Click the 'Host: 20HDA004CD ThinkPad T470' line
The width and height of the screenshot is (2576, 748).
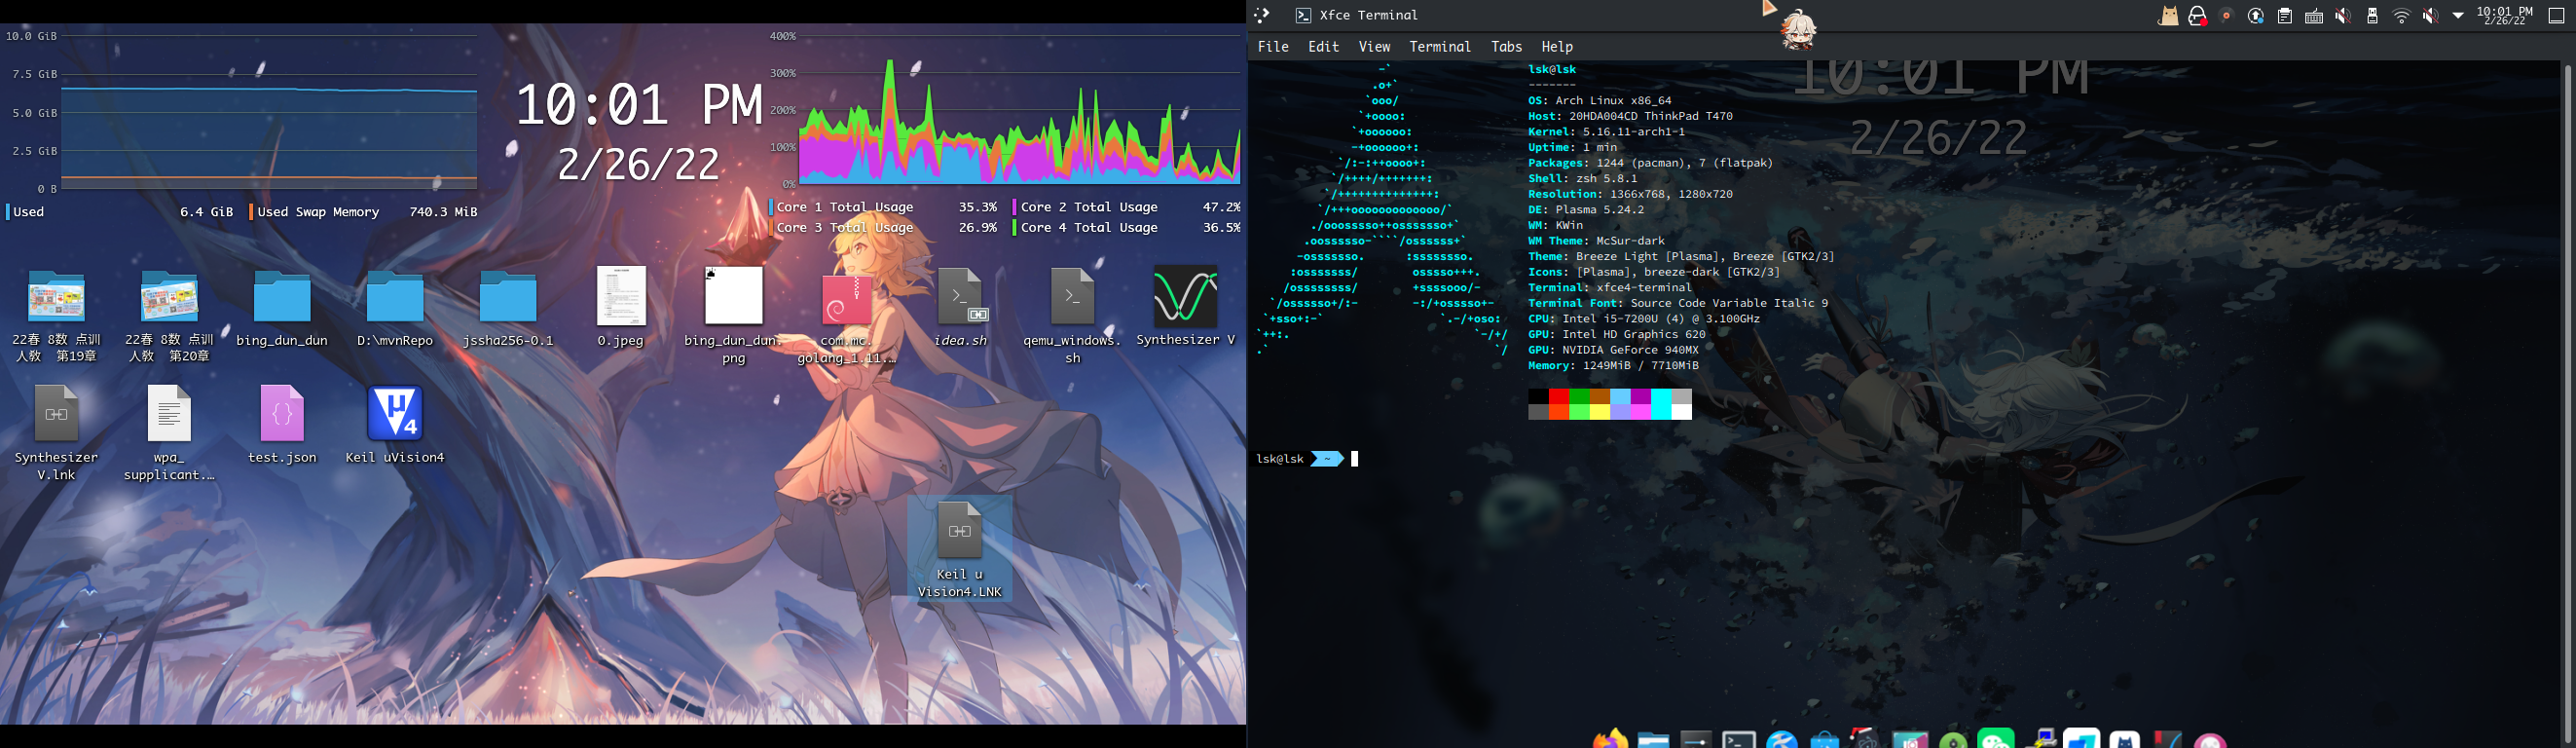click(x=1630, y=116)
